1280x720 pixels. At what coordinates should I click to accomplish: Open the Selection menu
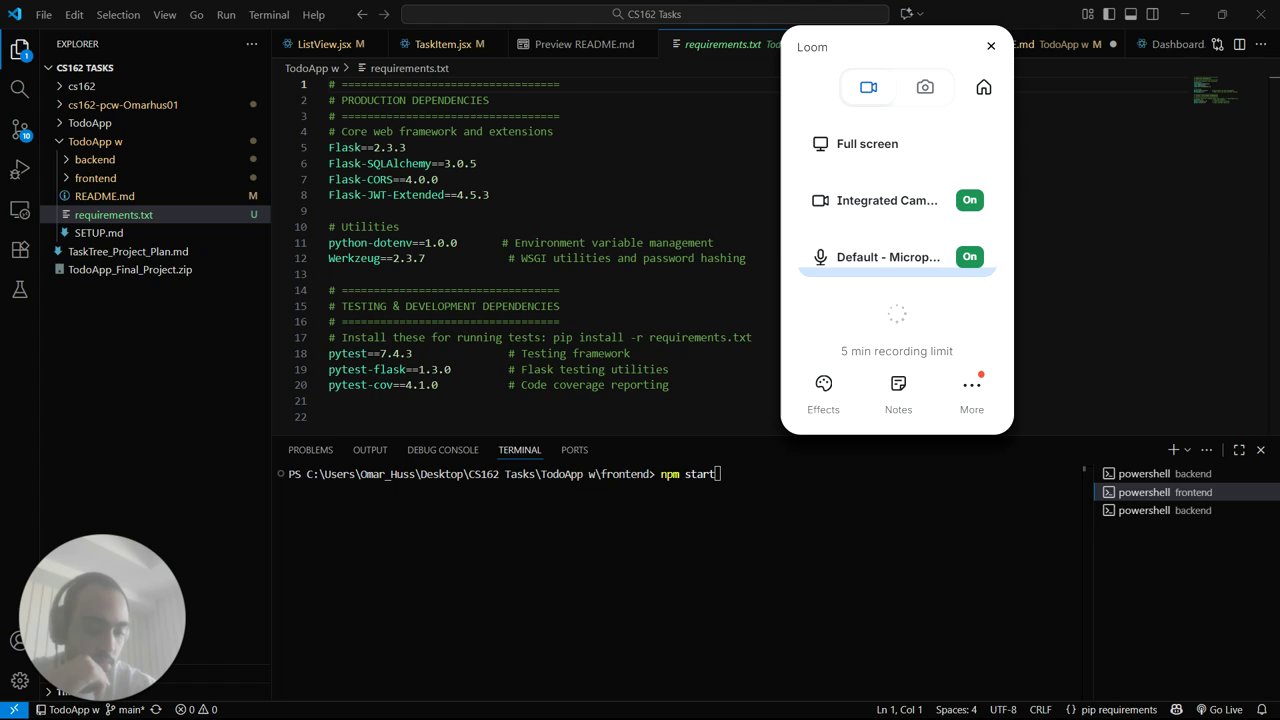119,15
